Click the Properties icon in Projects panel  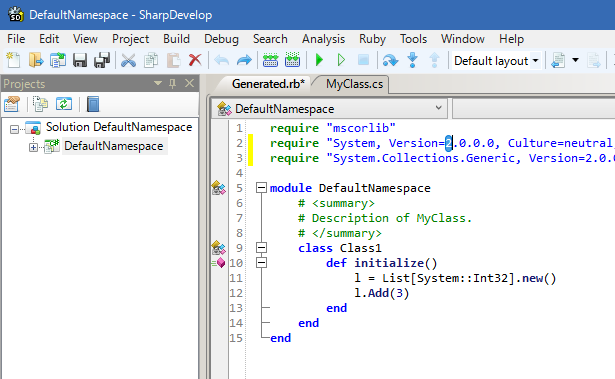coord(12,104)
